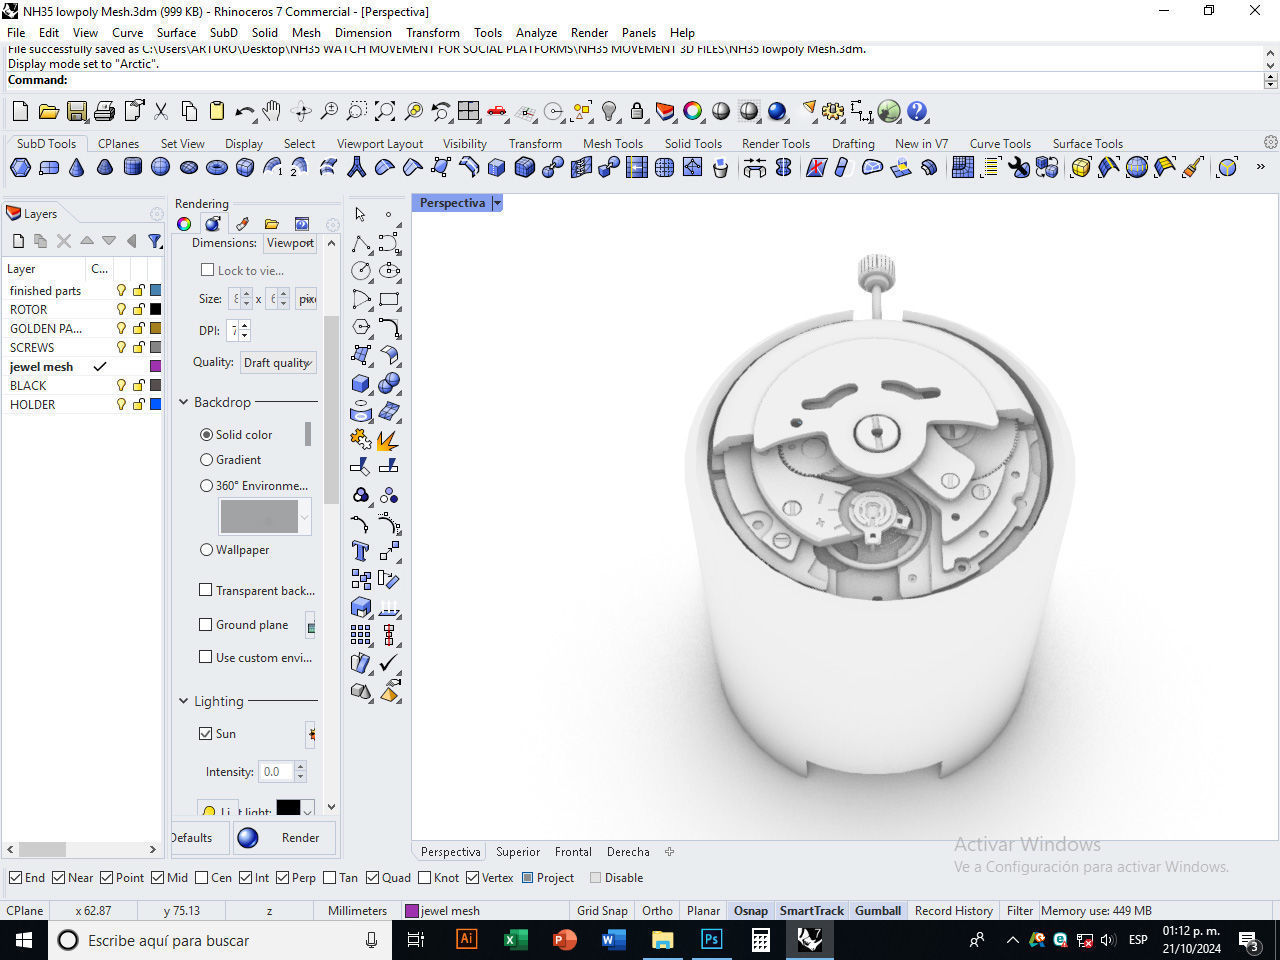
Task: Select the Wallpaper backdrop radio button
Action: (x=206, y=550)
